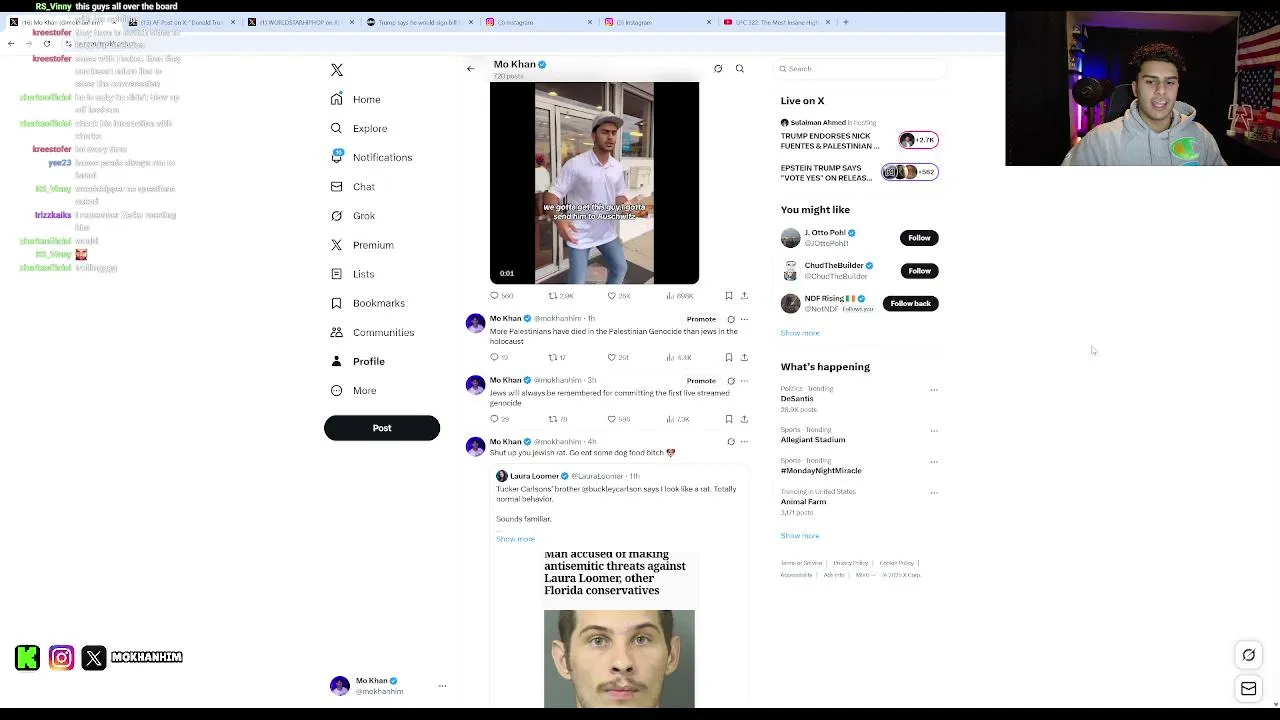Open the floating Messages button at bottom right
Image resolution: width=1280 pixels, height=720 pixels.
click(1249, 689)
